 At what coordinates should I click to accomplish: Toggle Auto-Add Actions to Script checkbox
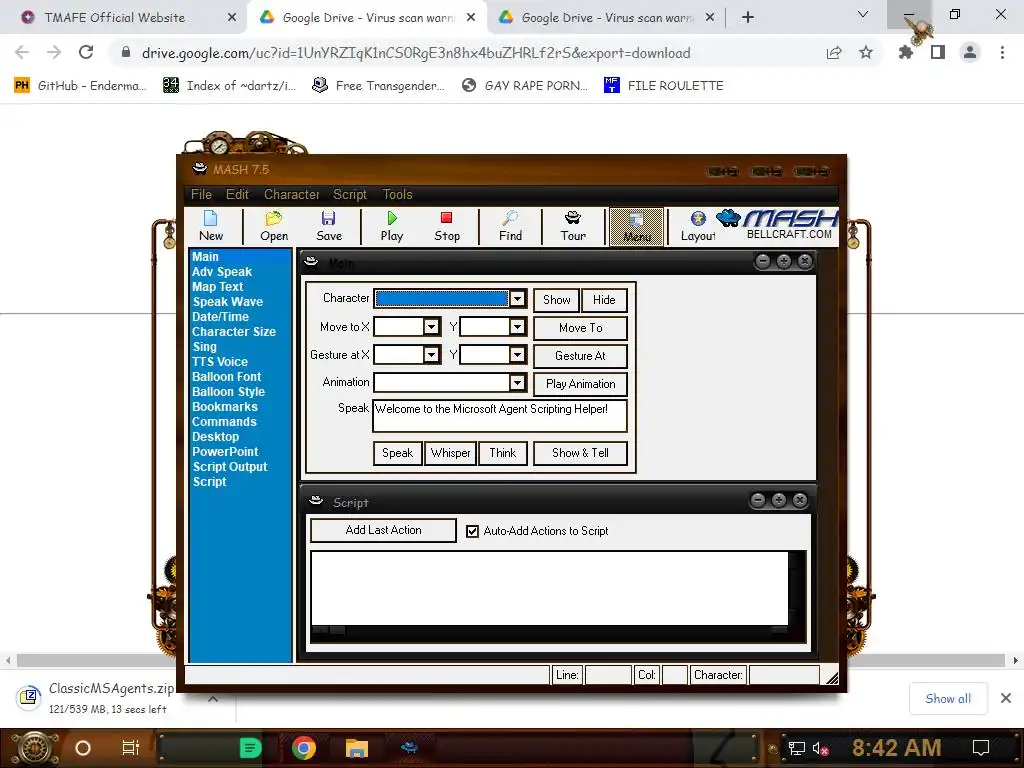472,531
